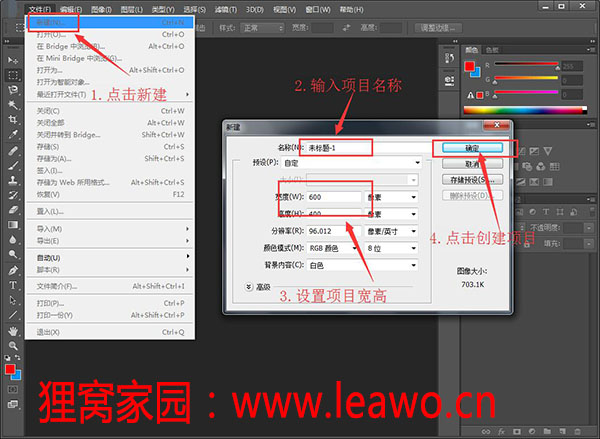
Task: Open the 窗口(W) menu
Action: (318, 9)
